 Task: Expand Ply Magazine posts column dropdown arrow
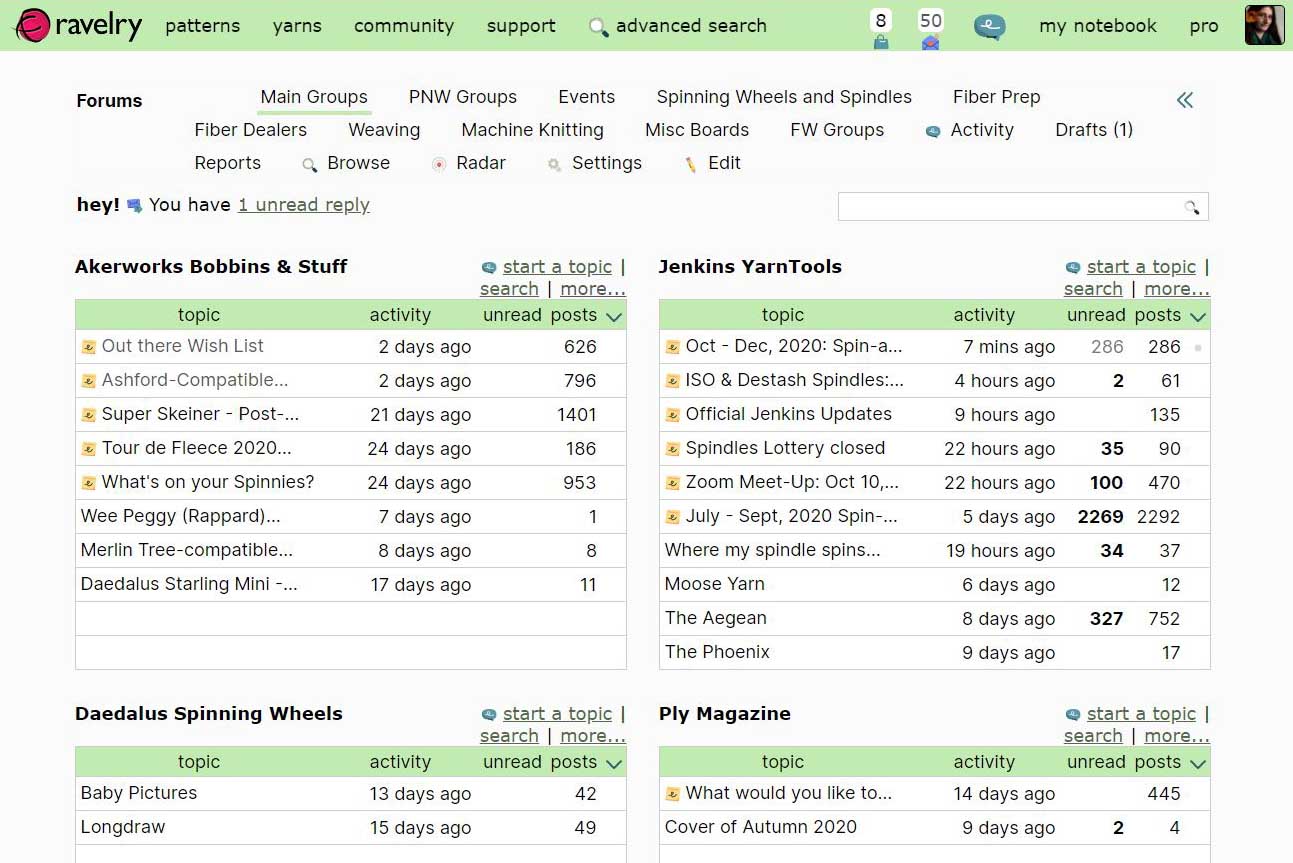coord(1198,763)
